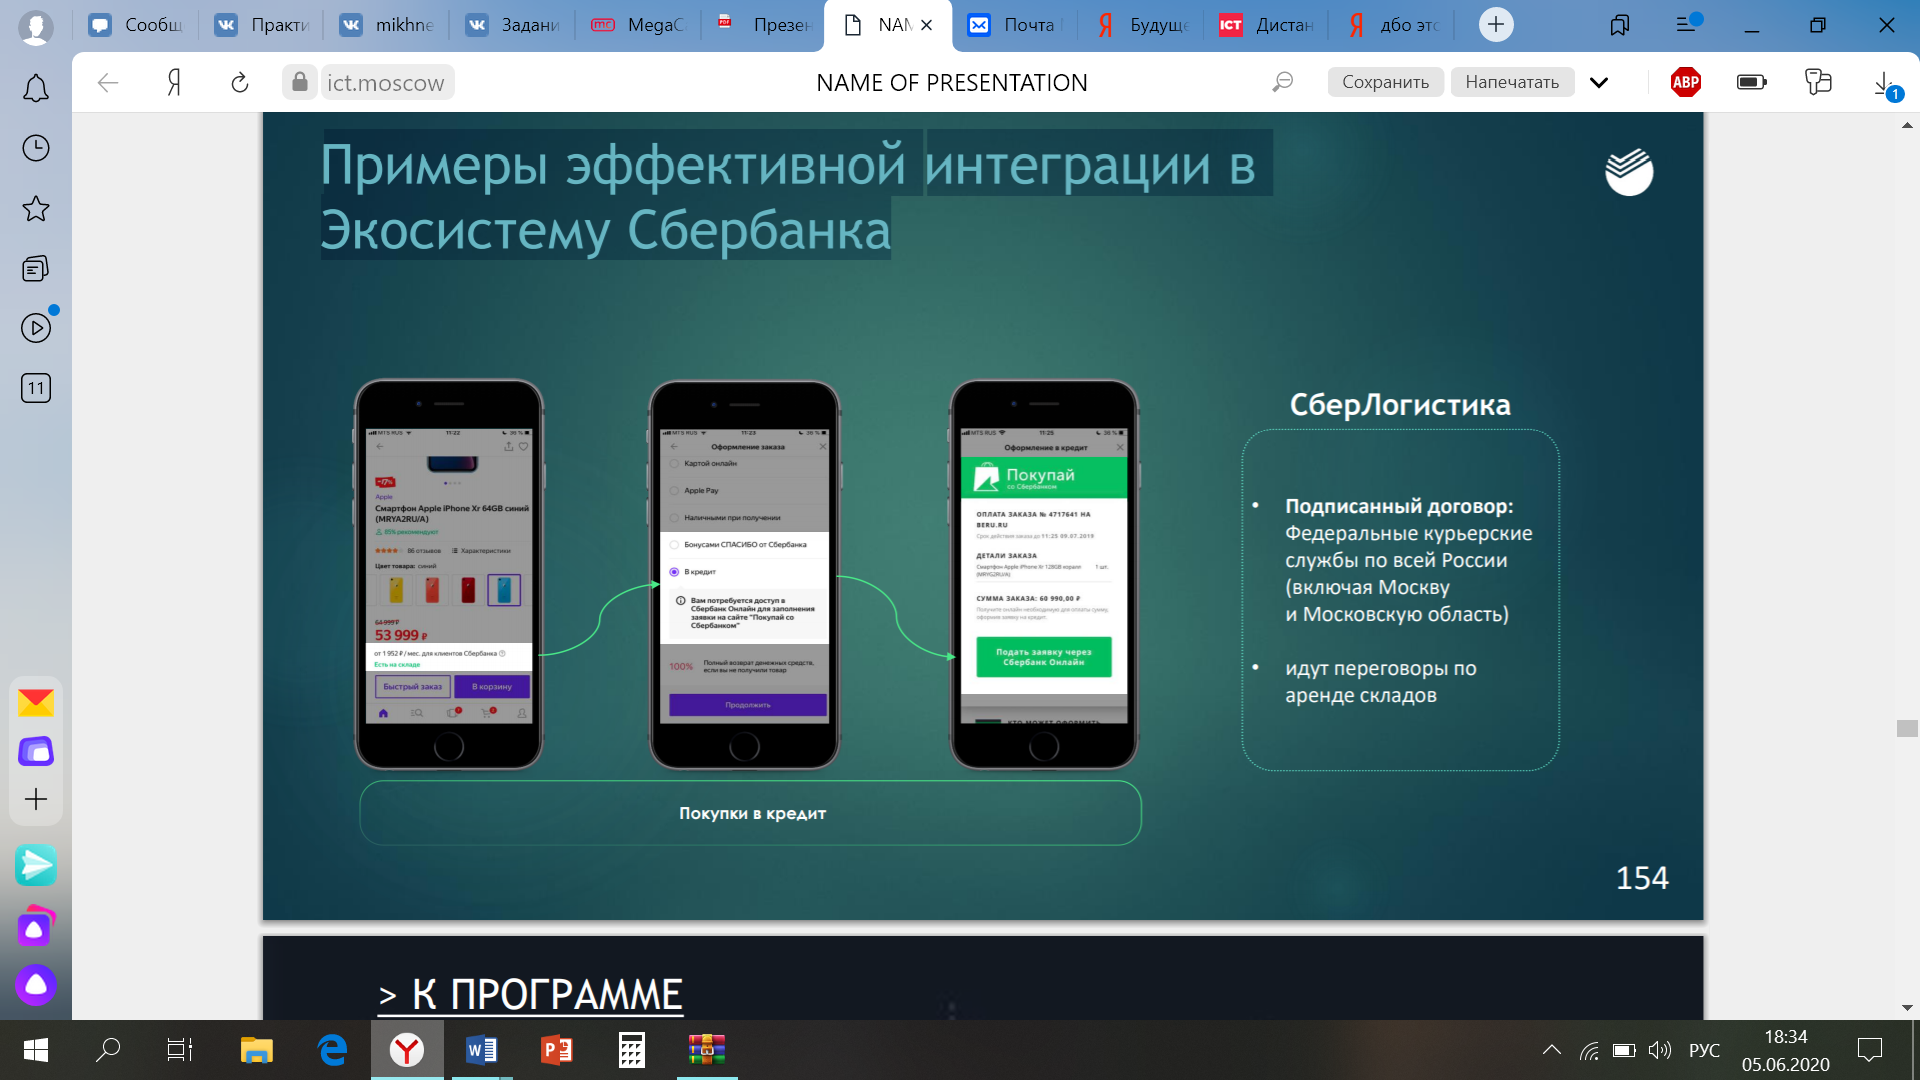Open browsing history clock icon
The height and width of the screenshot is (1080, 1920).
(36, 148)
